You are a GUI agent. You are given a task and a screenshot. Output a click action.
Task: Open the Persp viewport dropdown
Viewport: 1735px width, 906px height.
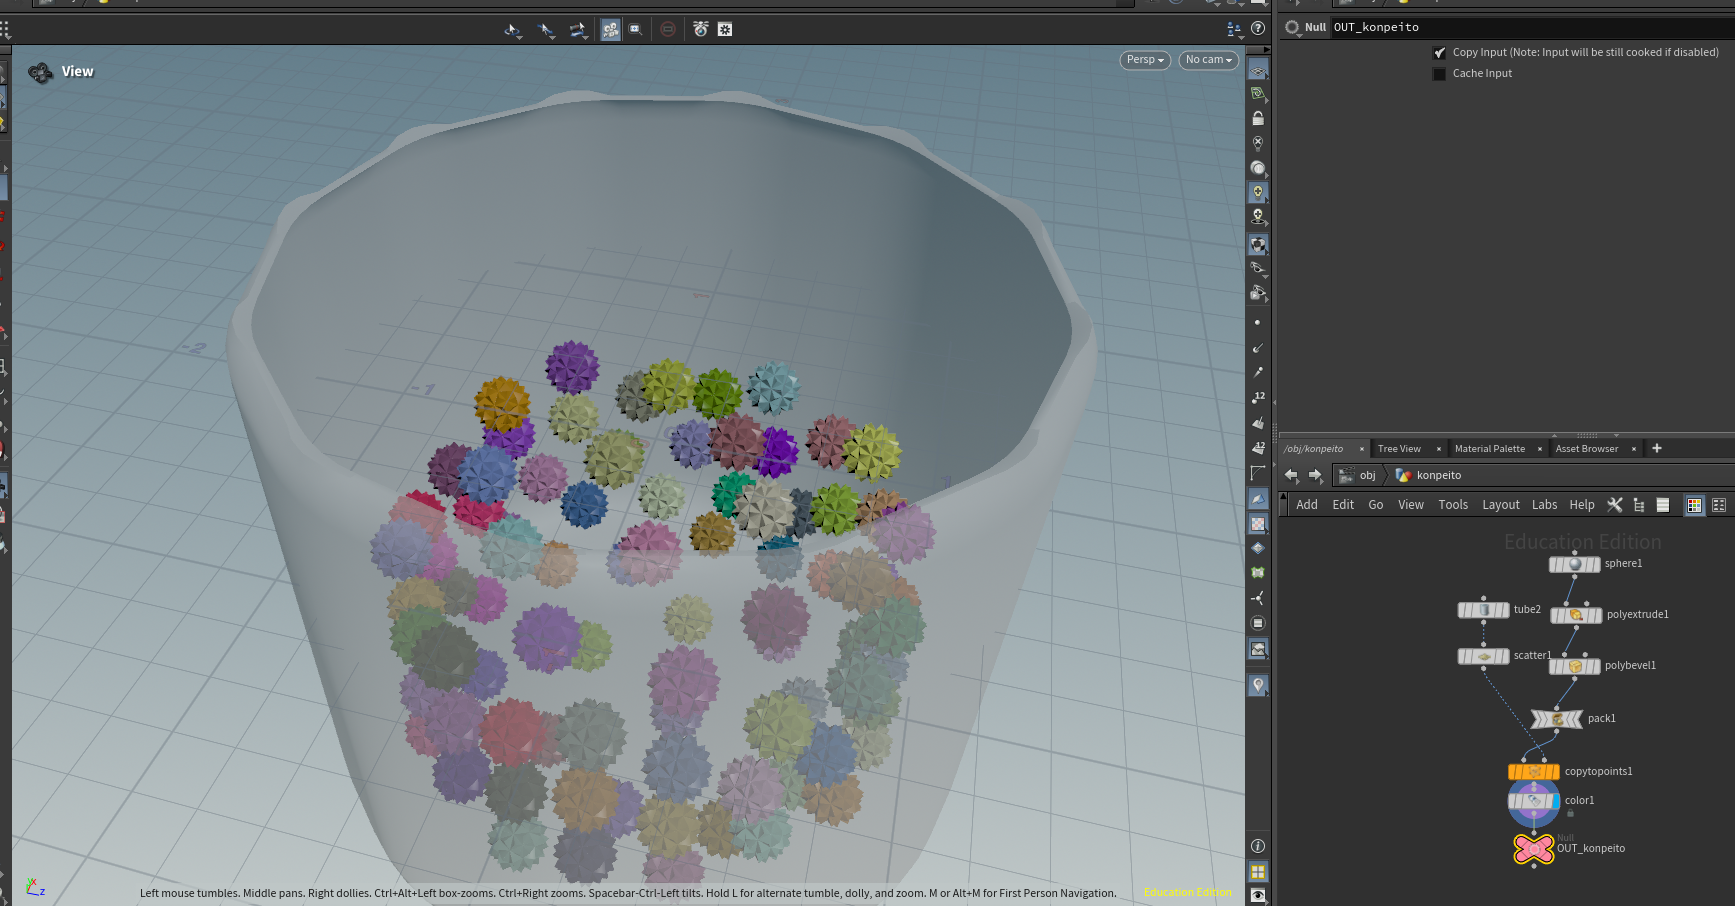click(1145, 60)
